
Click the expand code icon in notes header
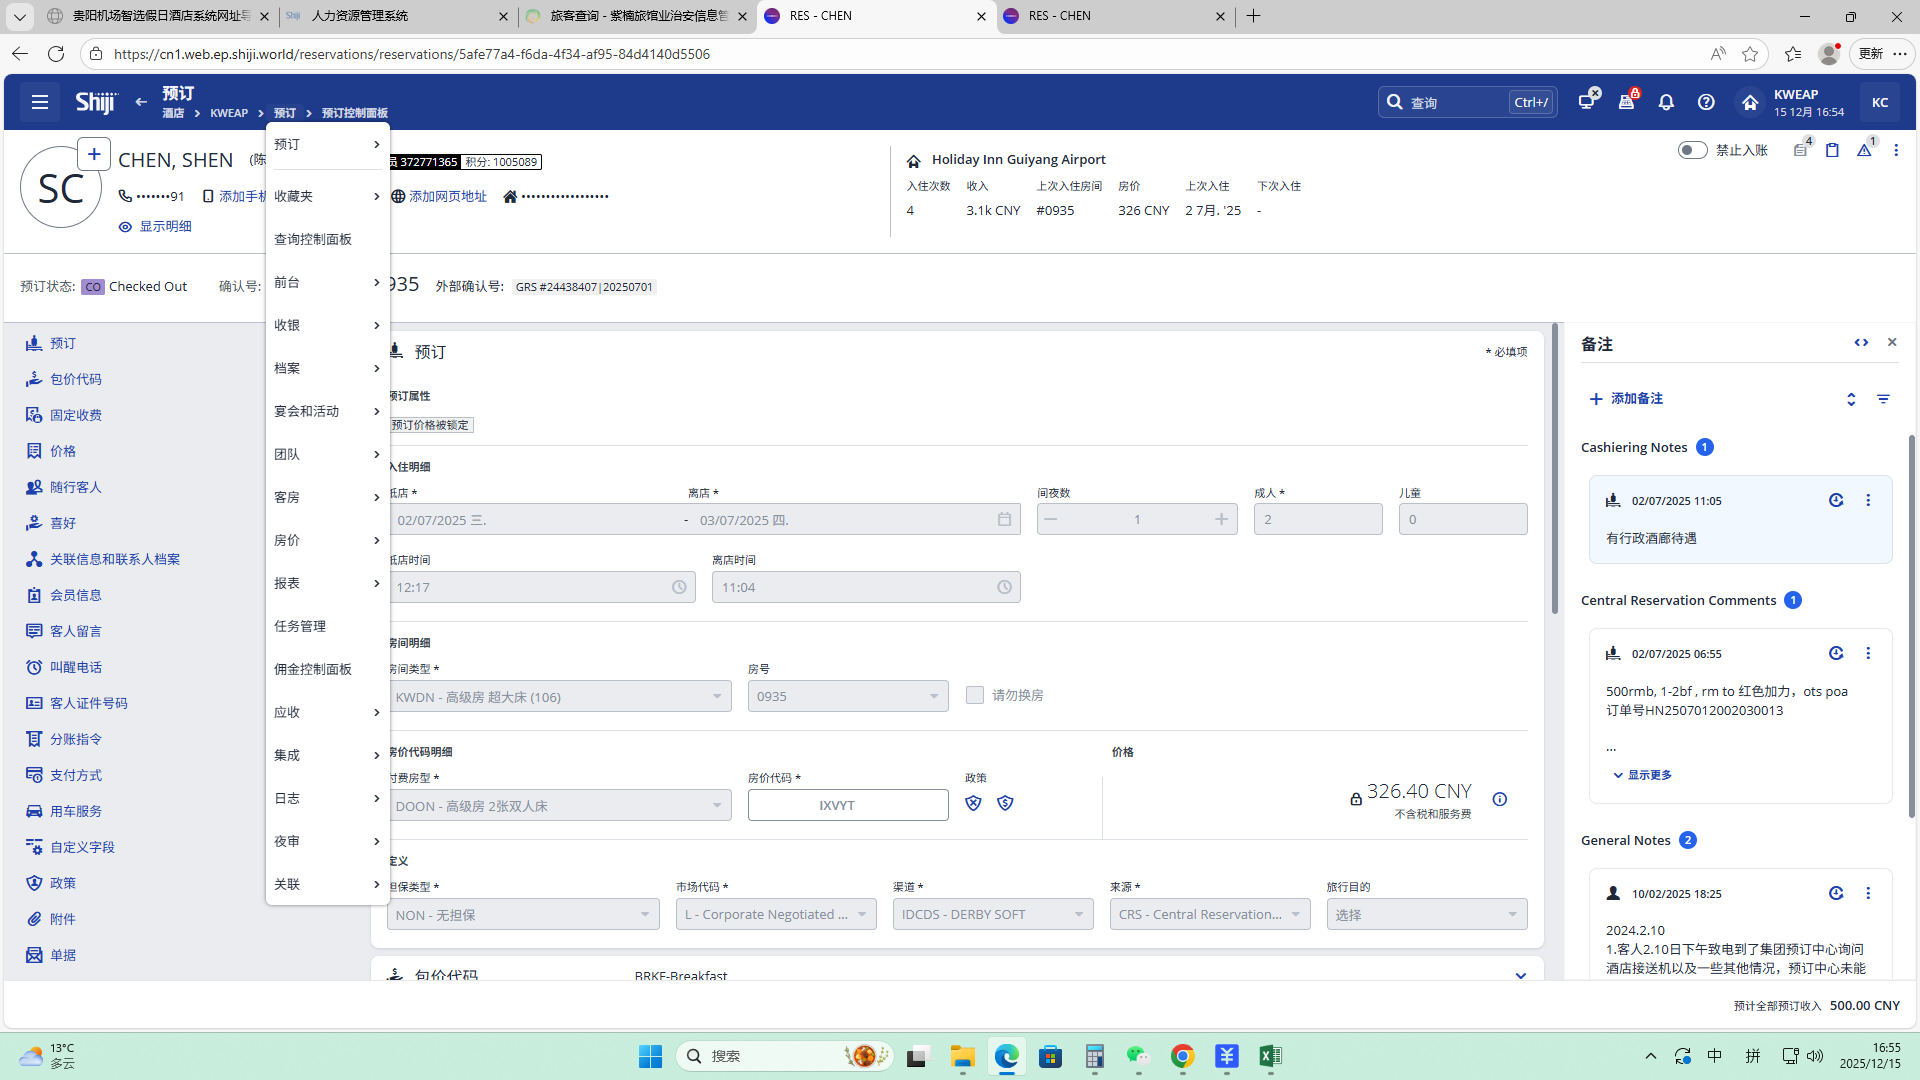click(x=1861, y=343)
